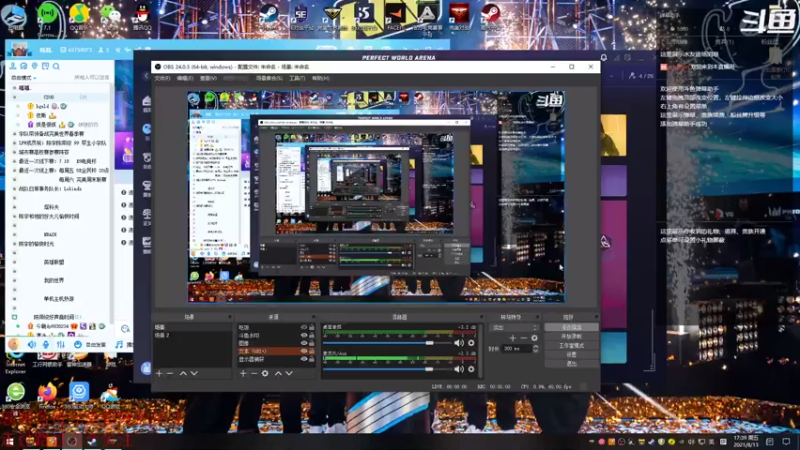Open 编辑(E) menu in OBS
Image resolution: width=800 pixels, height=450 pixels.
[185, 78]
